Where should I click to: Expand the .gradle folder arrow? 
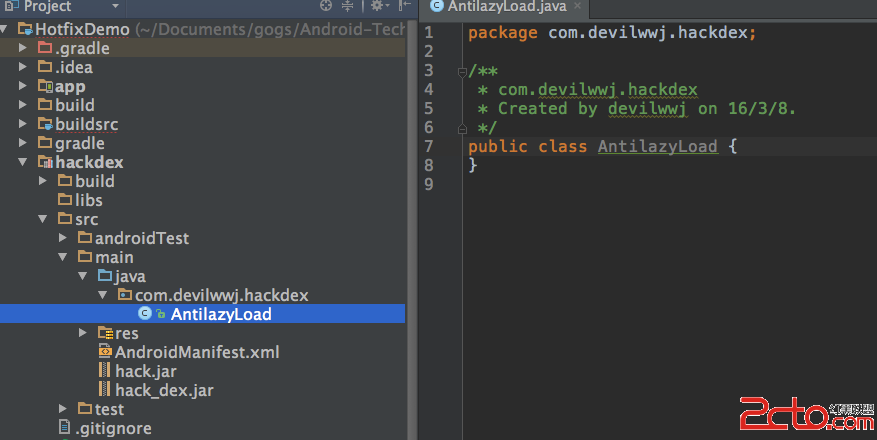click(22, 48)
